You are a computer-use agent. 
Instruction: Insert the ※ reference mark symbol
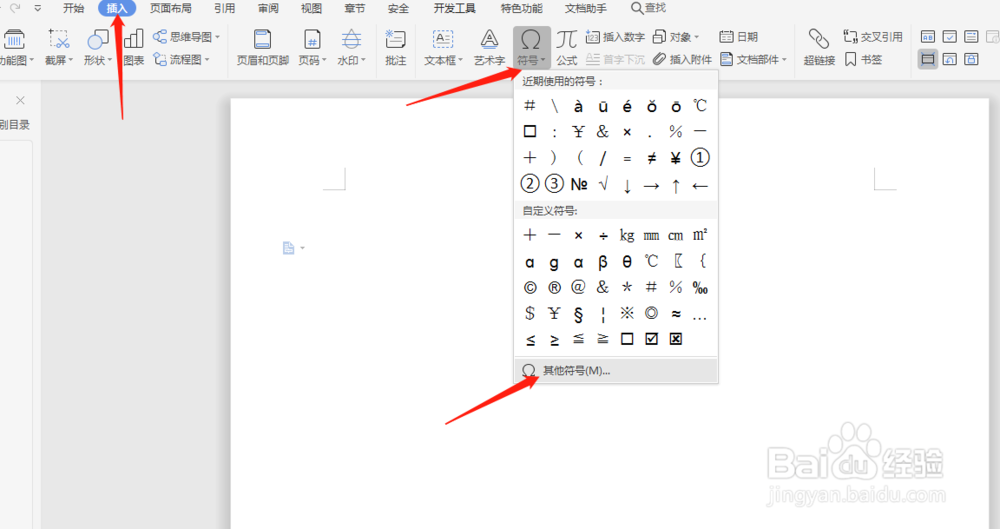click(627, 313)
